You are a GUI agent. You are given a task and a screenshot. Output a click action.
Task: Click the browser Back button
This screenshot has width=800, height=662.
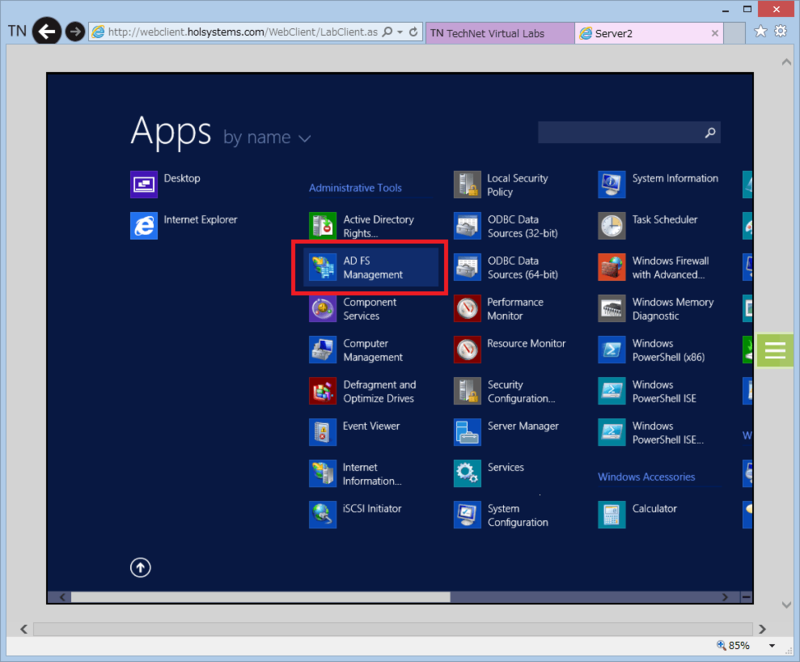(47, 32)
